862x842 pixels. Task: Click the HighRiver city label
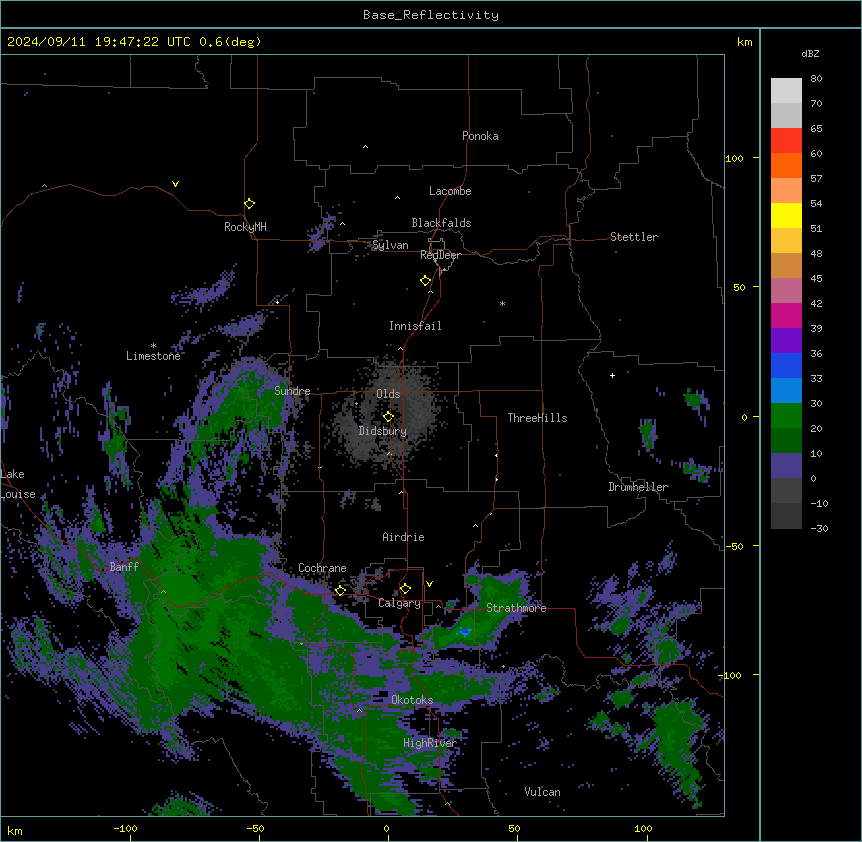(x=430, y=743)
